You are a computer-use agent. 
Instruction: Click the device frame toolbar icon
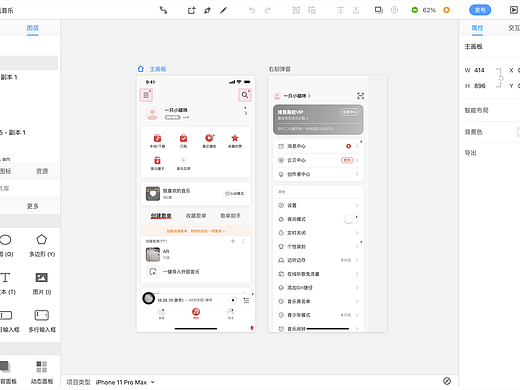tap(379, 10)
